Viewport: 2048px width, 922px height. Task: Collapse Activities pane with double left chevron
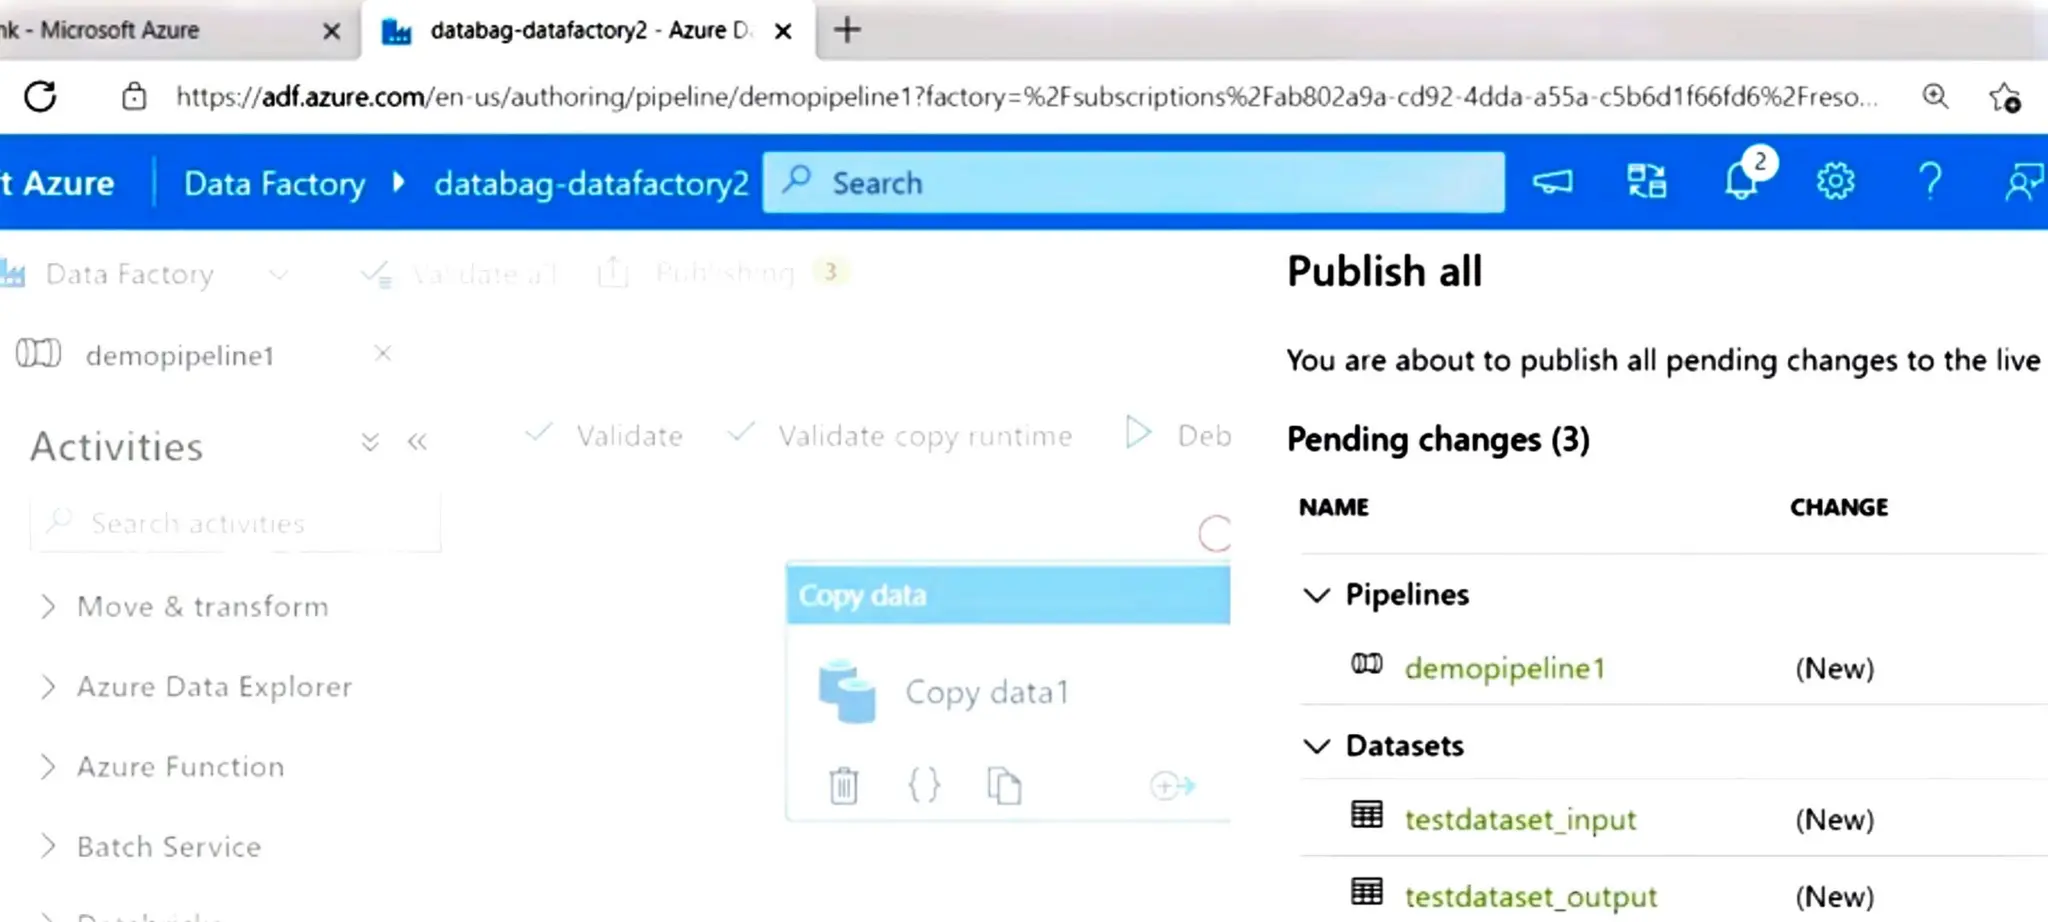point(417,442)
